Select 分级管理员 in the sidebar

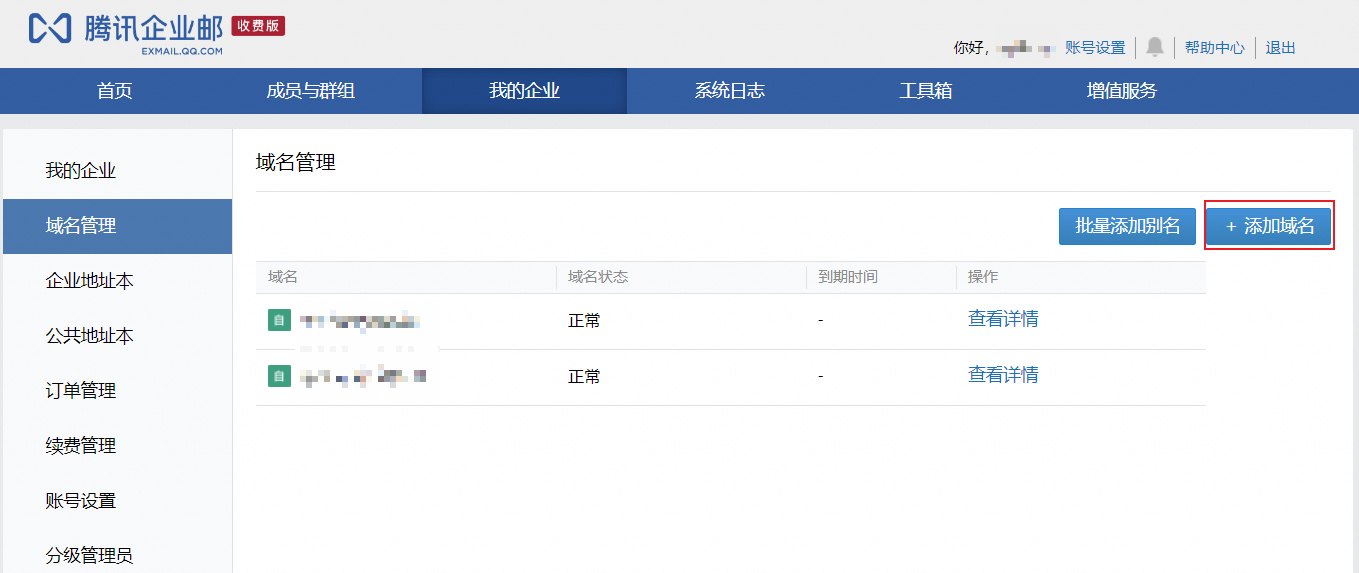pyautogui.click(x=89, y=556)
